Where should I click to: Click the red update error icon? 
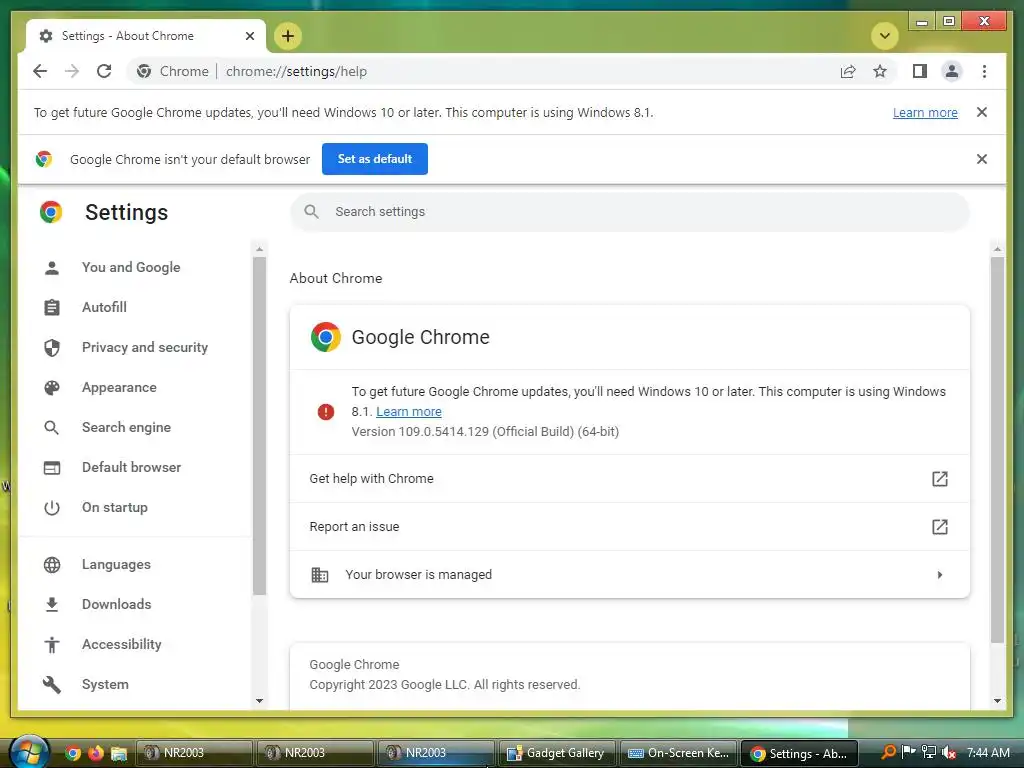coord(325,411)
